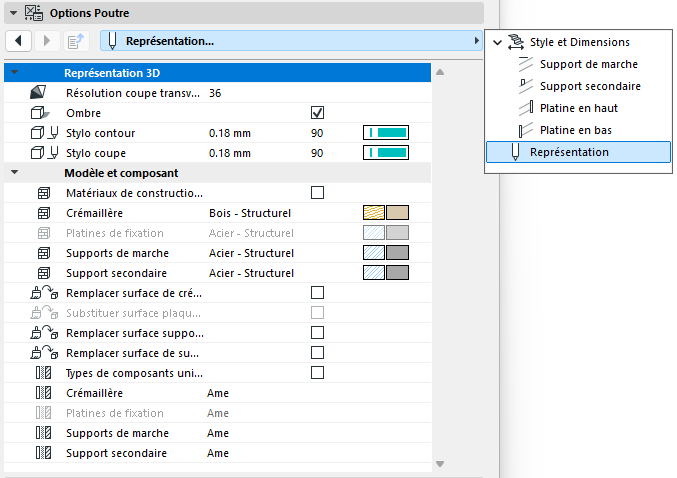Click the scrollbar up arrow
677x478 pixels.
[440, 72]
